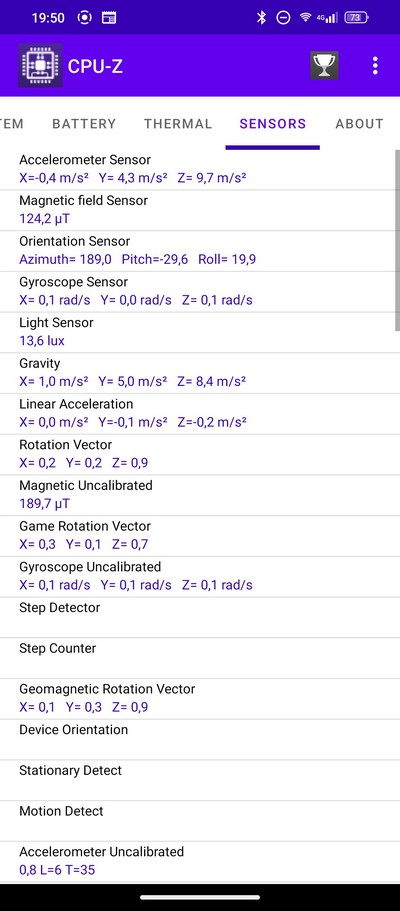
Task: Tap the bottom navigation gesture bar
Action: point(200,897)
